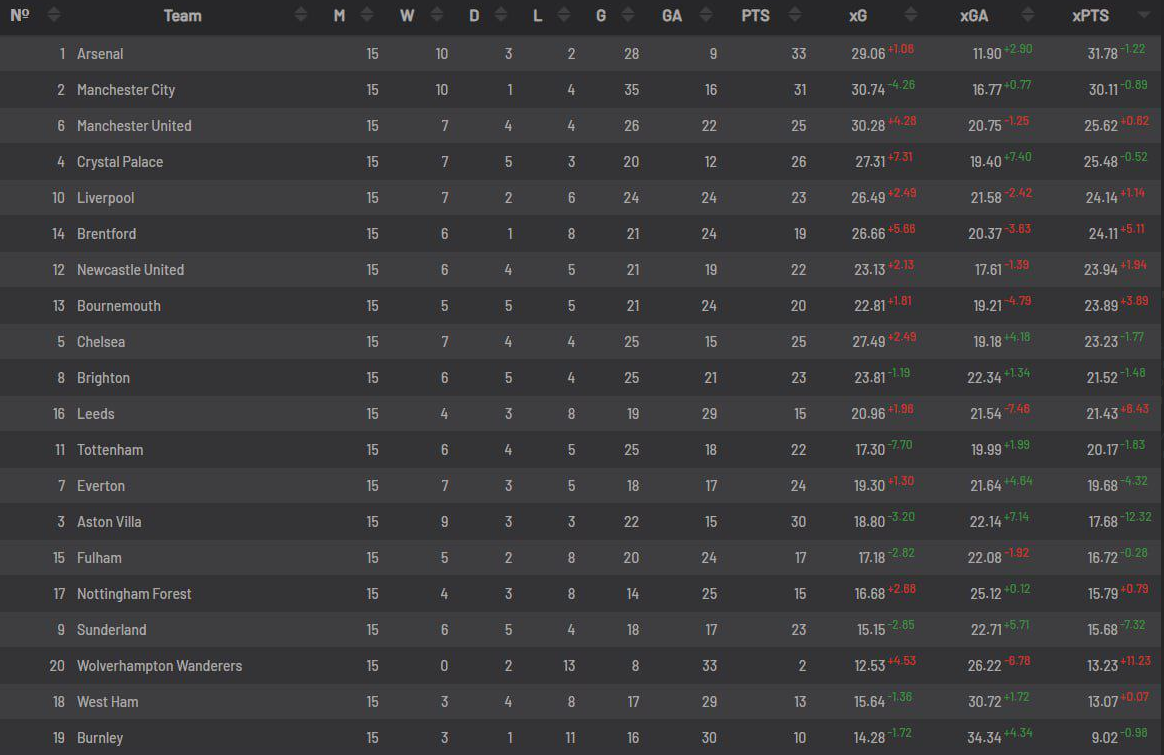Click the sort arrows beside the G column
Screen dimensions: 1164x755
point(627,15)
